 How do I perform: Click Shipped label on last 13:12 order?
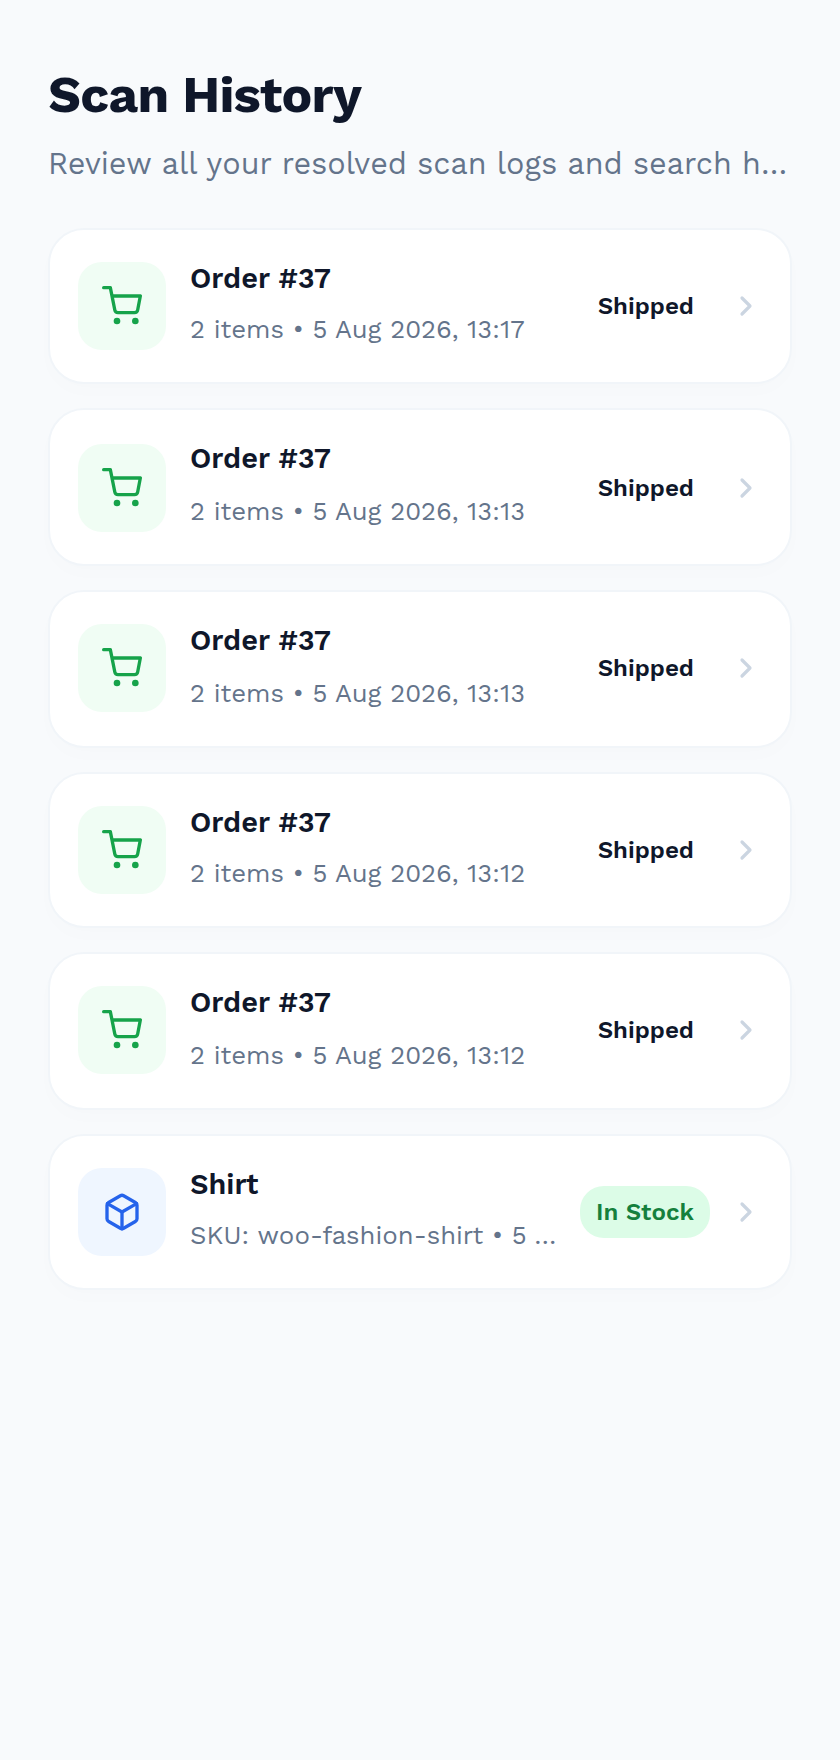point(645,1030)
